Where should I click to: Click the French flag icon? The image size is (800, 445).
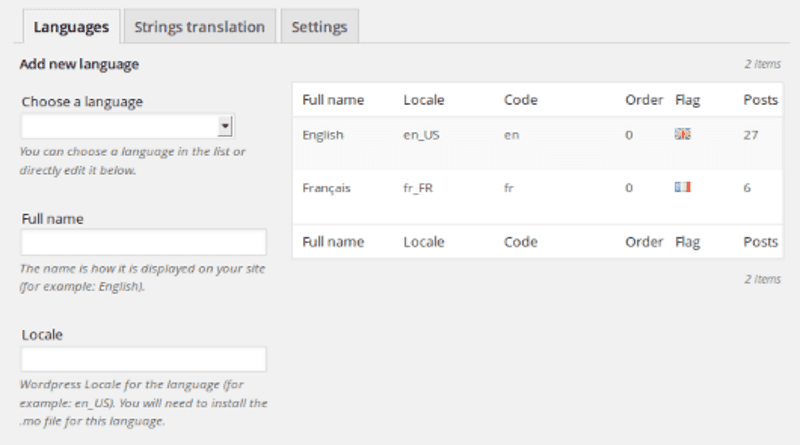pyautogui.click(x=682, y=187)
